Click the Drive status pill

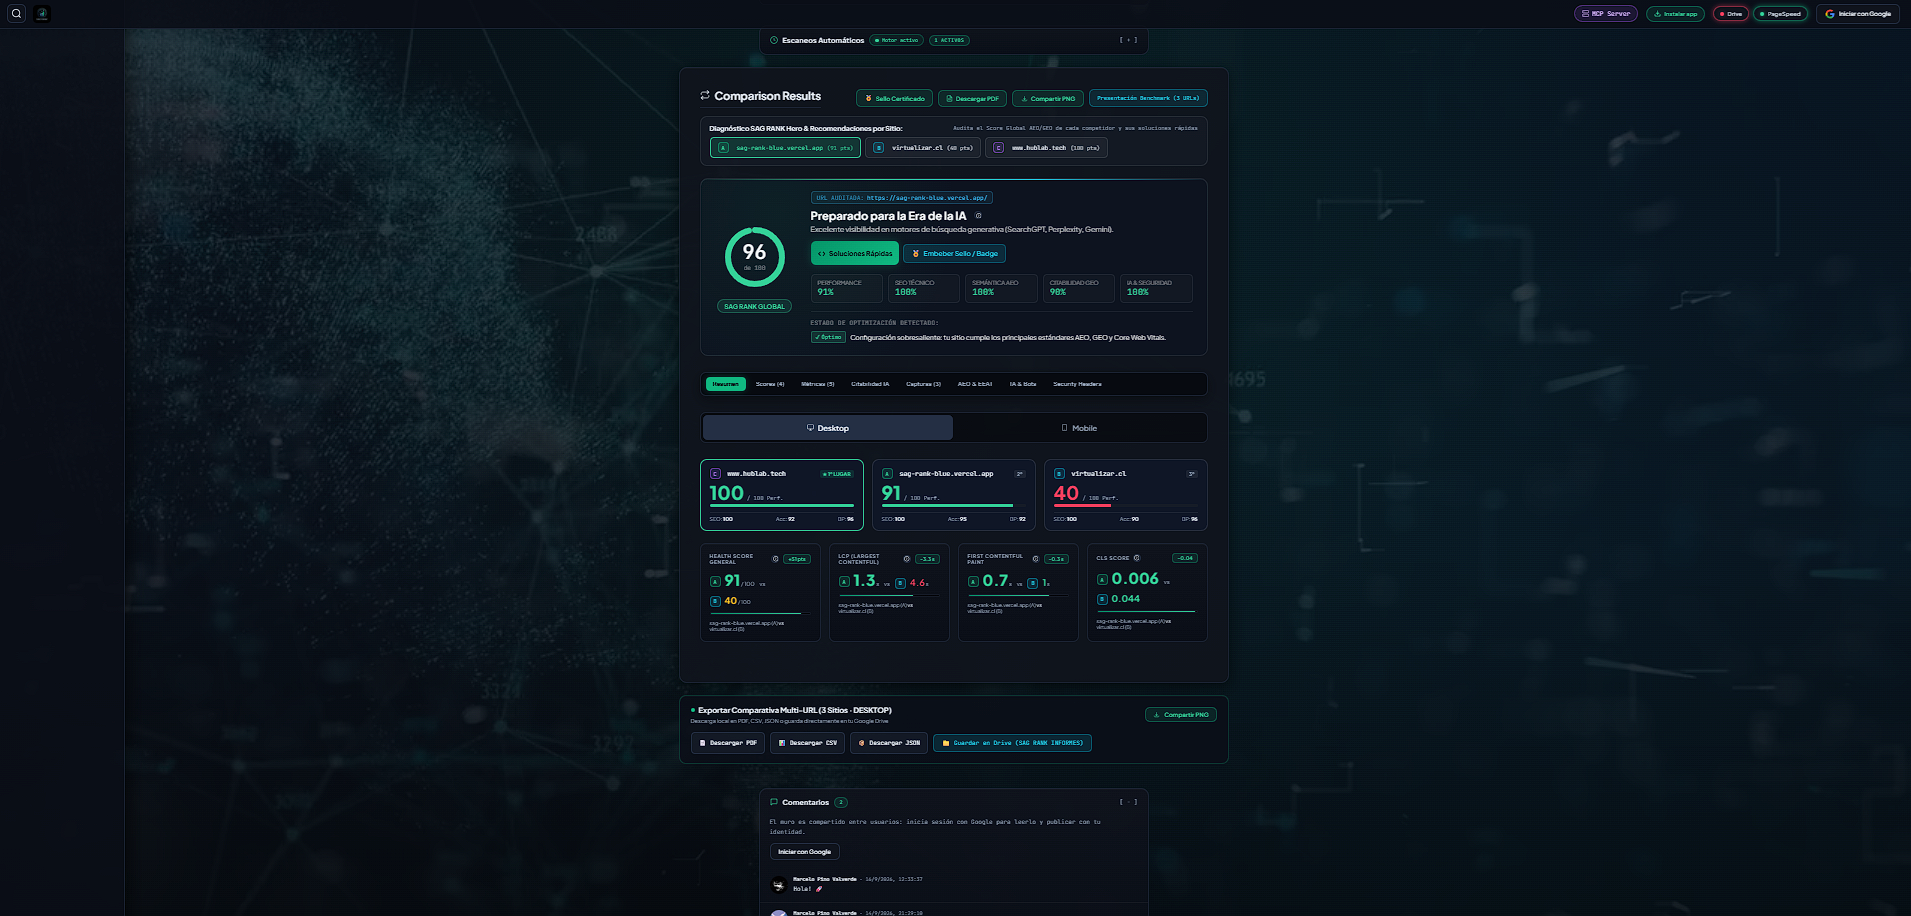click(1731, 14)
